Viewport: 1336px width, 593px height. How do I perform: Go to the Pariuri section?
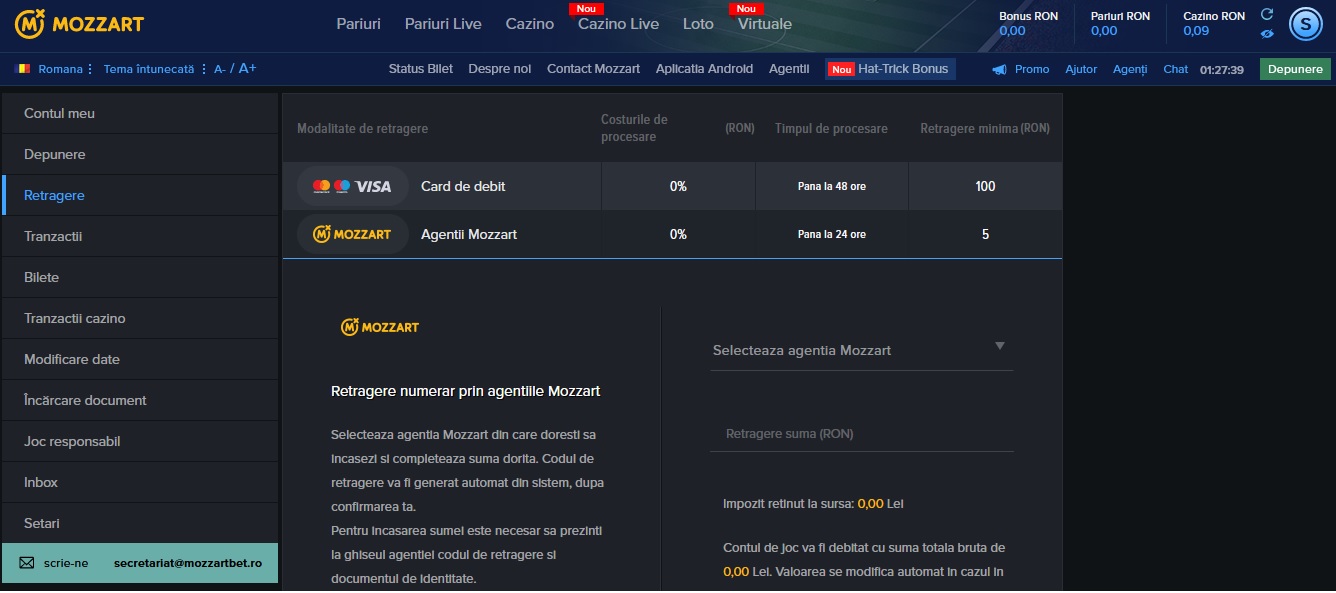[x=358, y=24]
